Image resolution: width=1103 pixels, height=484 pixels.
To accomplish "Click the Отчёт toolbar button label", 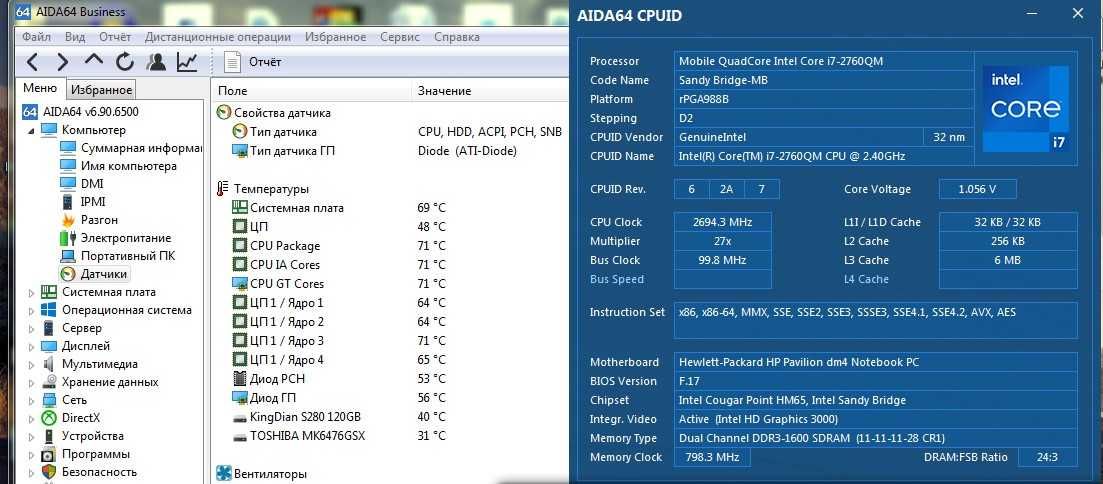I will (x=265, y=62).
